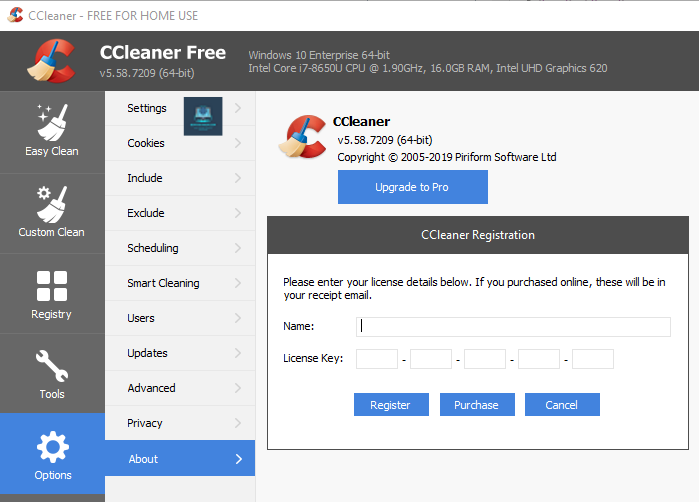The width and height of the screenshot is (699, 502).
Task: Click the CCleaner logo in About panel
Action: (x=303, y=136)
